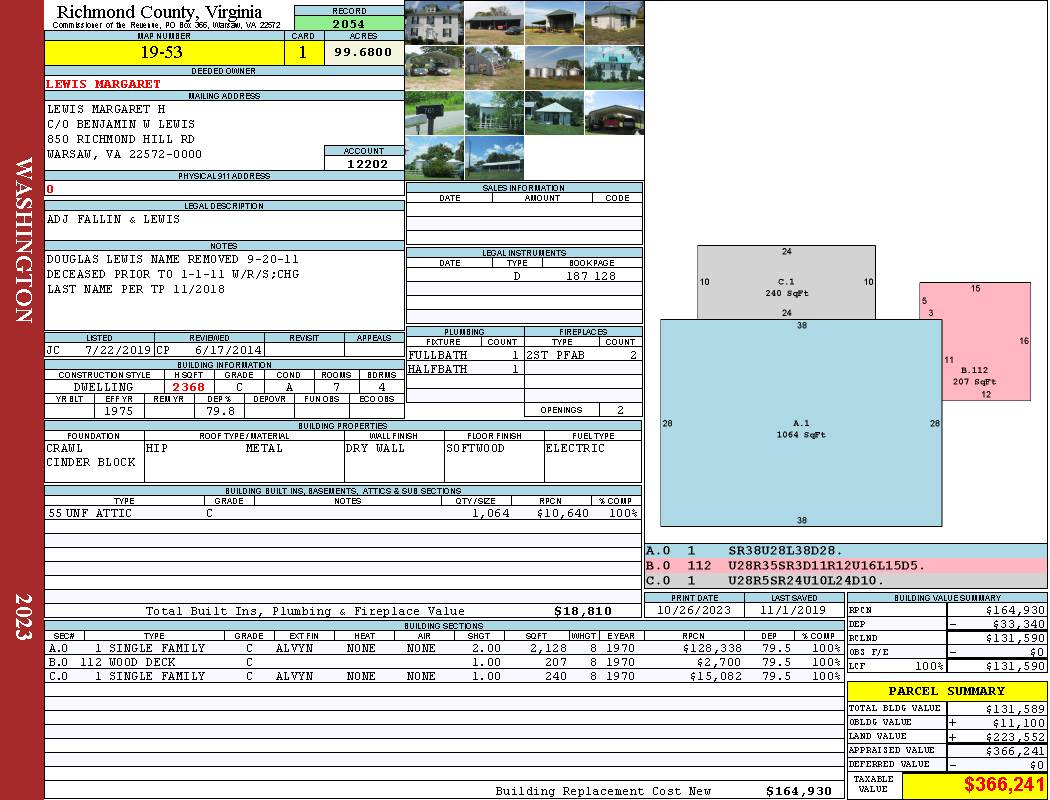Click the yellow map number 19-53 field
This screenshot has height=800, width=1050.
click(x=164, y=52)
